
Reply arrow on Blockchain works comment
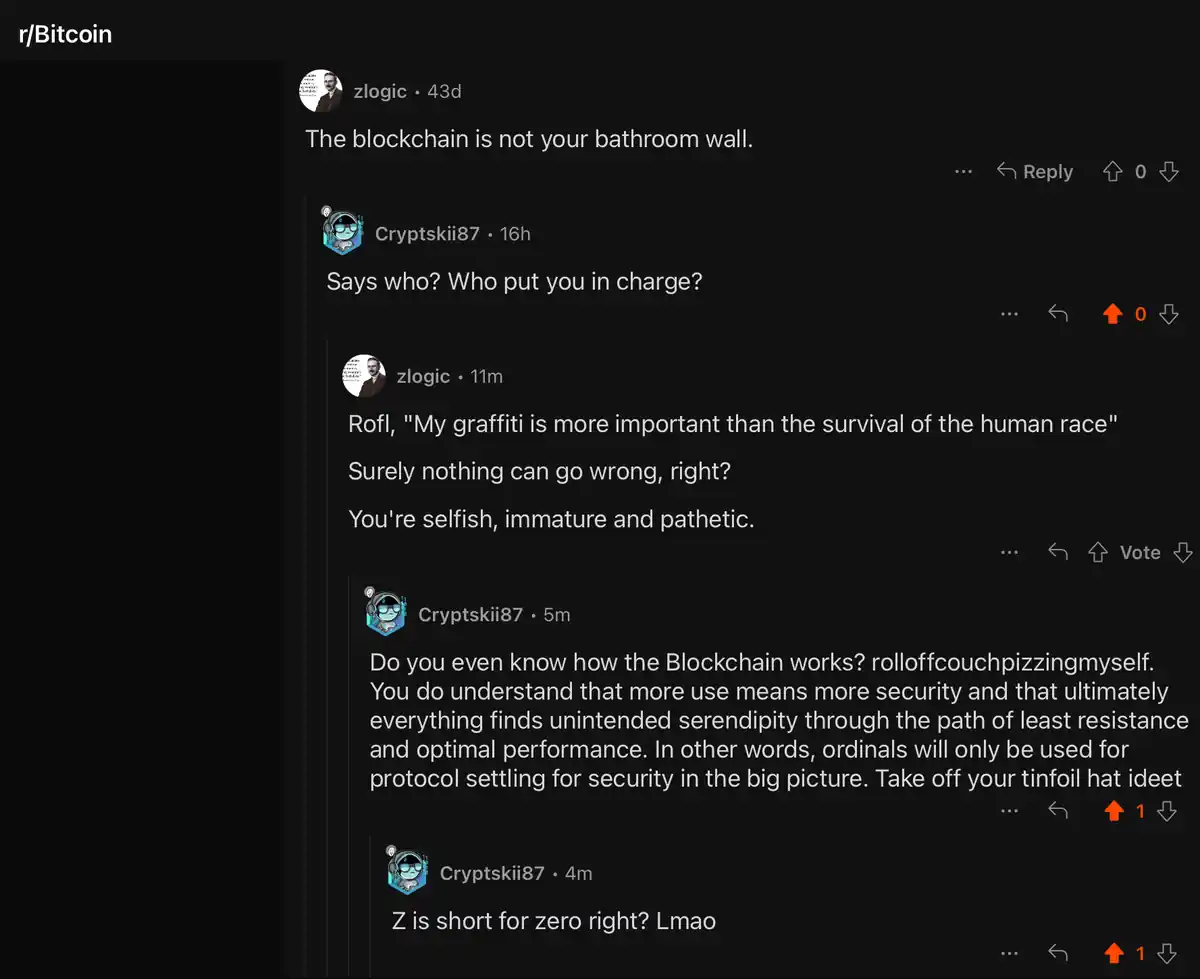1057,811
